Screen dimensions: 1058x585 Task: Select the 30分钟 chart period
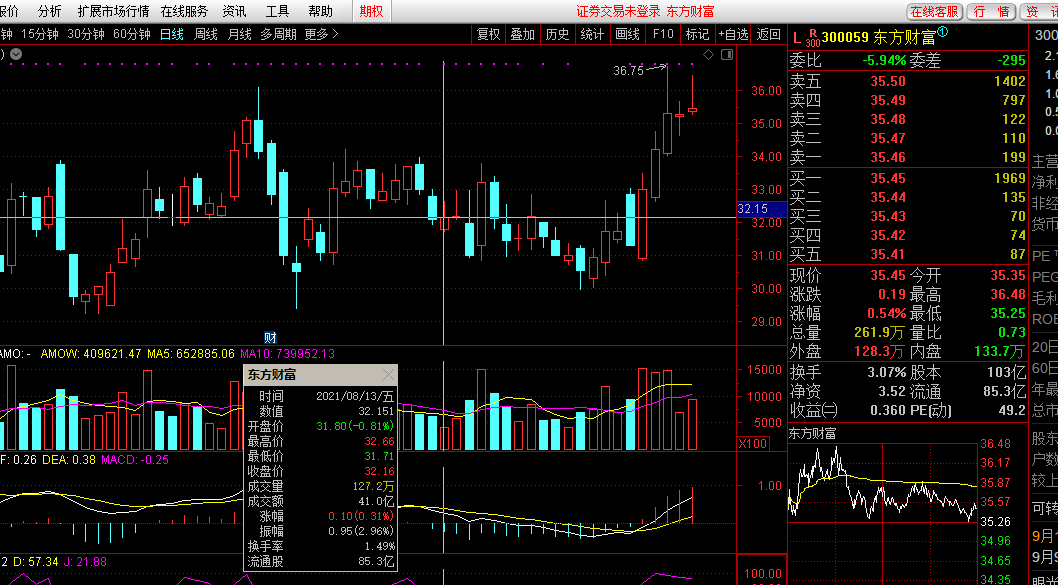pyautogui.click(x=86, y=34)
